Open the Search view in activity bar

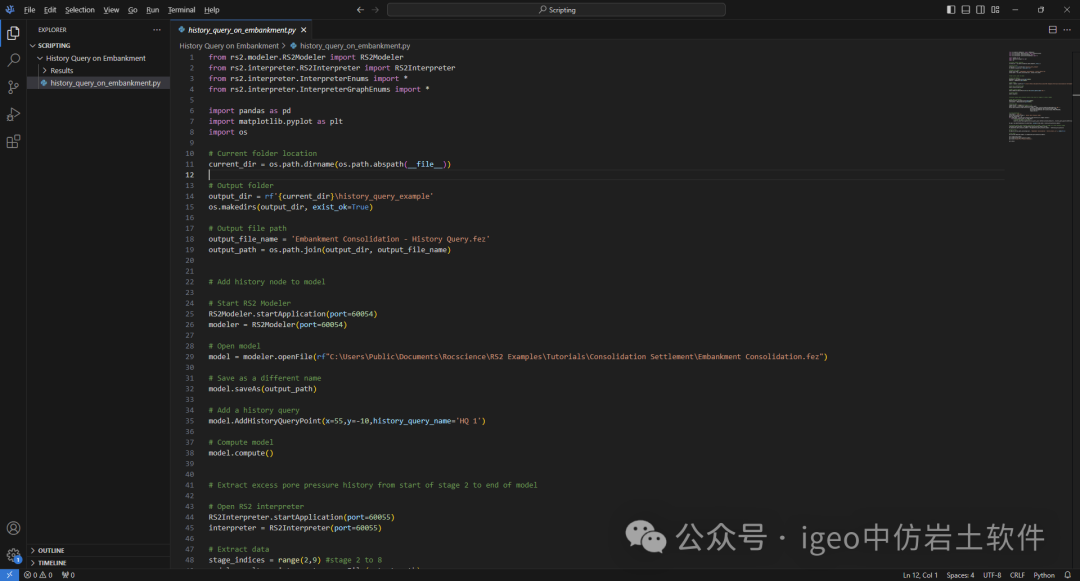point(13,60)
